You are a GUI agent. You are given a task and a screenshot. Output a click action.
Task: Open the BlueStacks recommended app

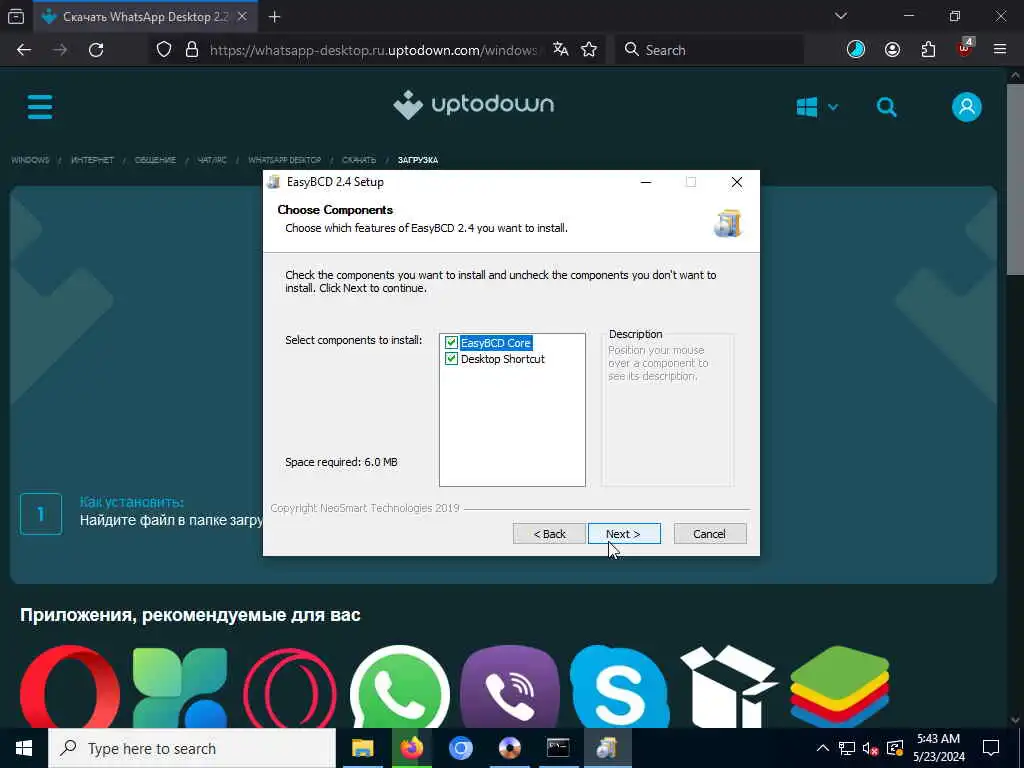tap(840, 687)
